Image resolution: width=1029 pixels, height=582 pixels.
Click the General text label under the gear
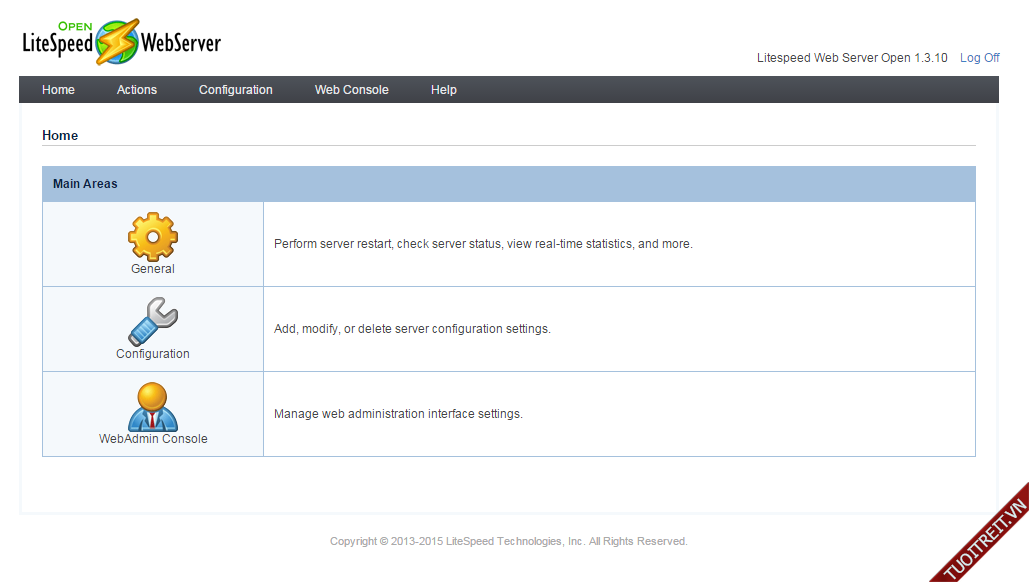coord(152,269)
